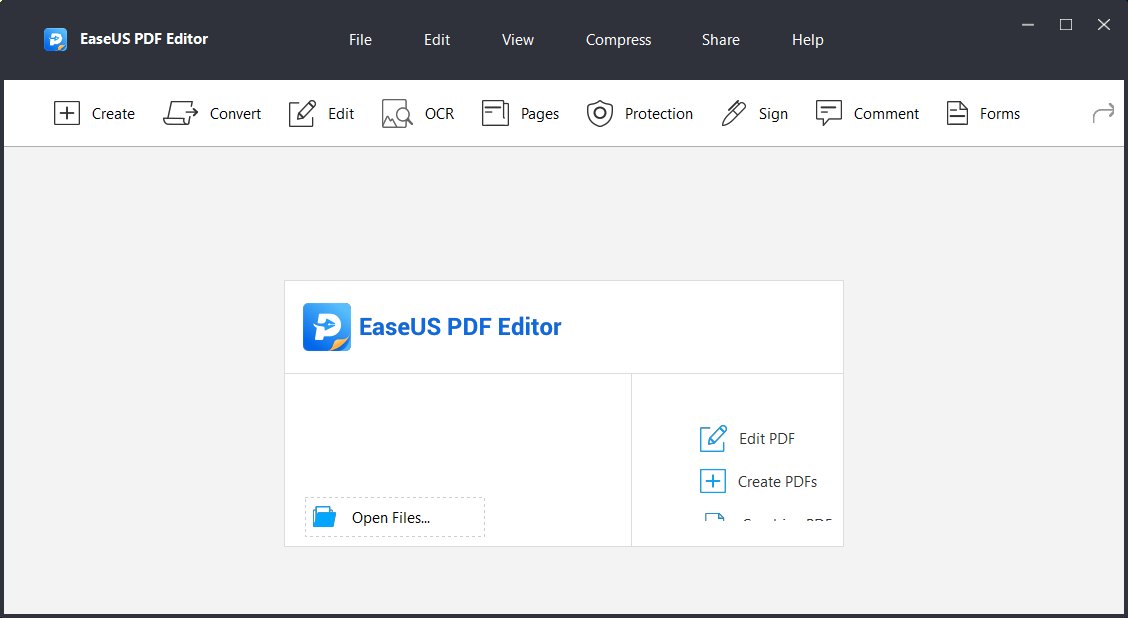Screen dimensions: 1128x618
Task: Open the View menu
Action: (x=518, y=40)
